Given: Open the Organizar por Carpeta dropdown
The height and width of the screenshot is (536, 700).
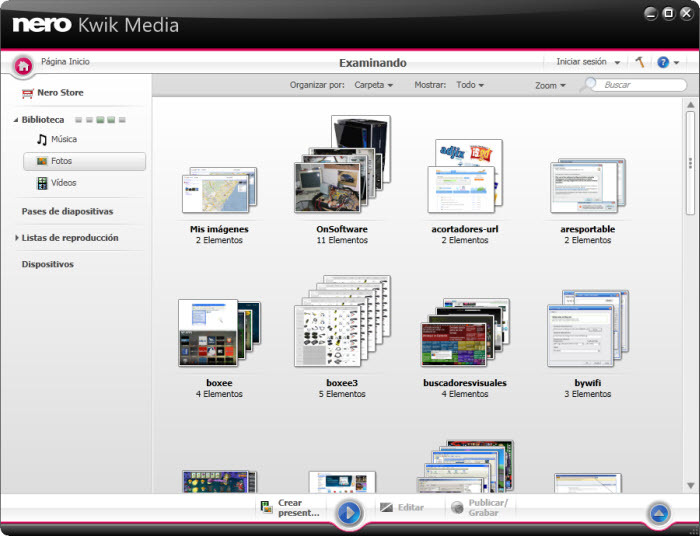Looking at the screenshot, I should [x=373, y=85].
